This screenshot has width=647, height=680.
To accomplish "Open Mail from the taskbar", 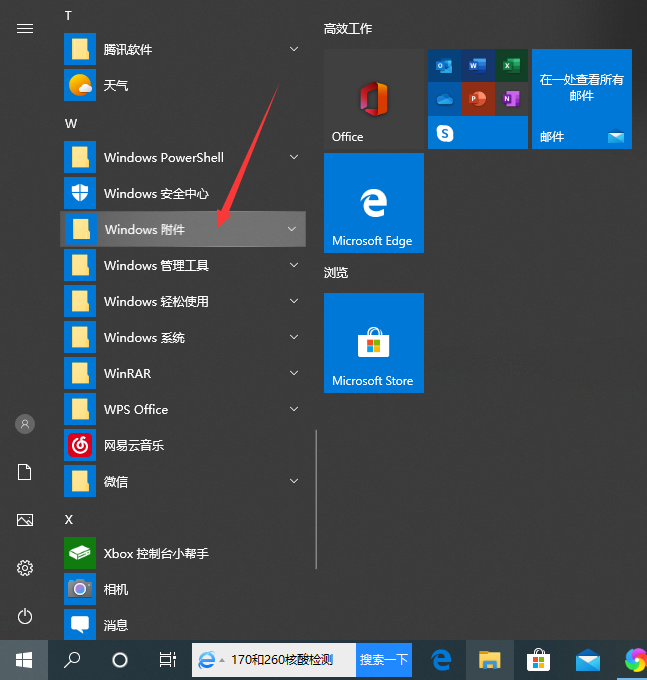I will pos(588,660).
